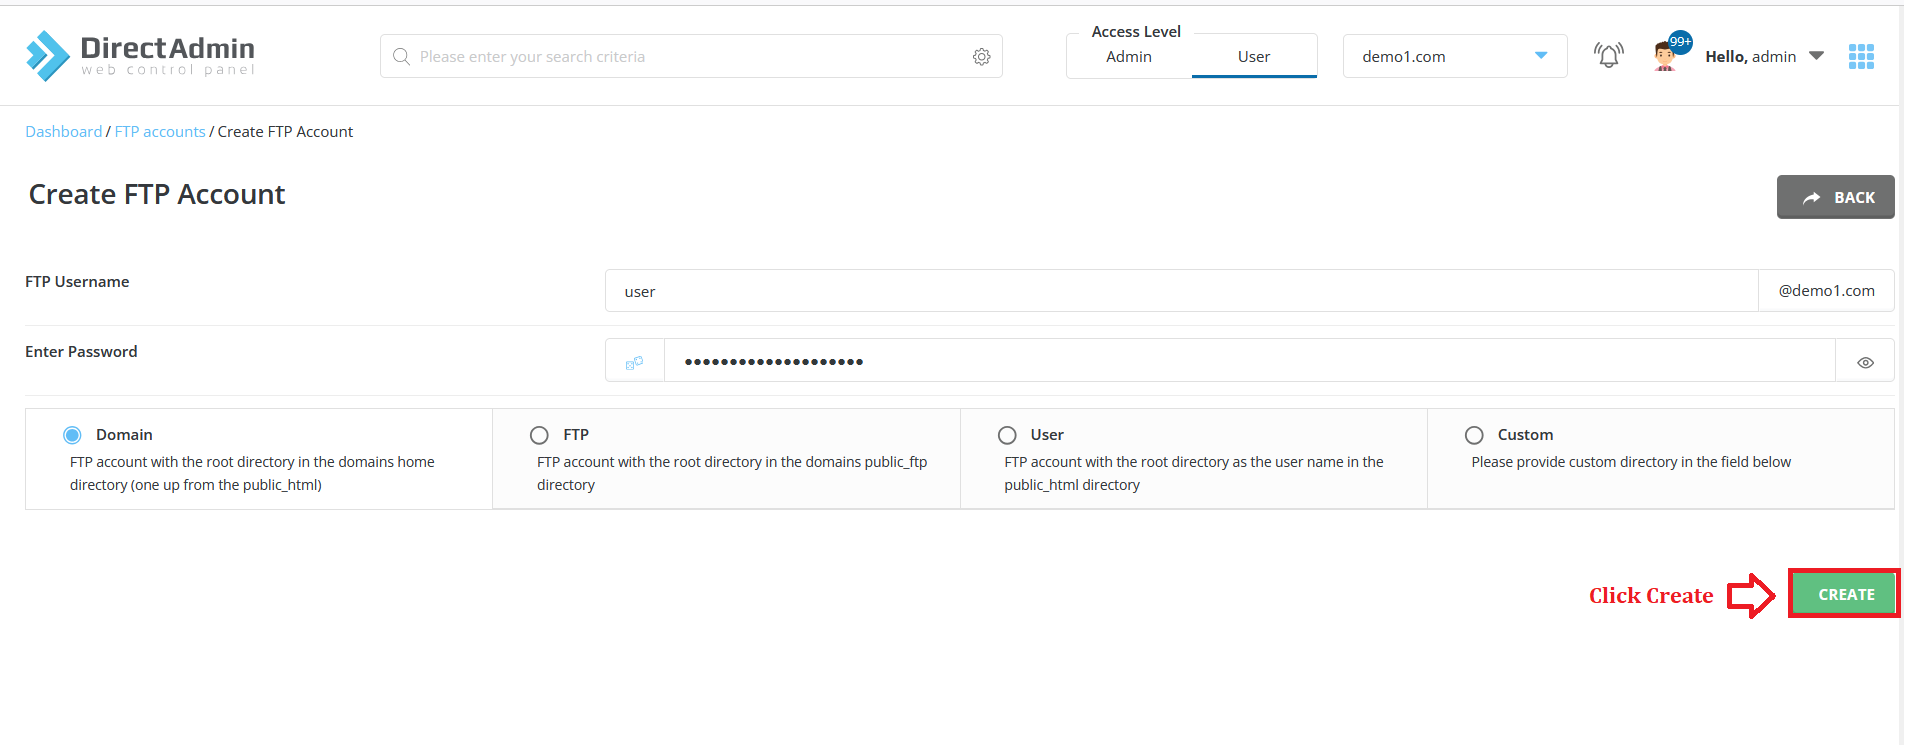Image resolution: width=1916 pixels, height=745 pixels.
Task: Open the demo1.com domain dropdown
Action: pyautogui.click(x=1455, y=56)
